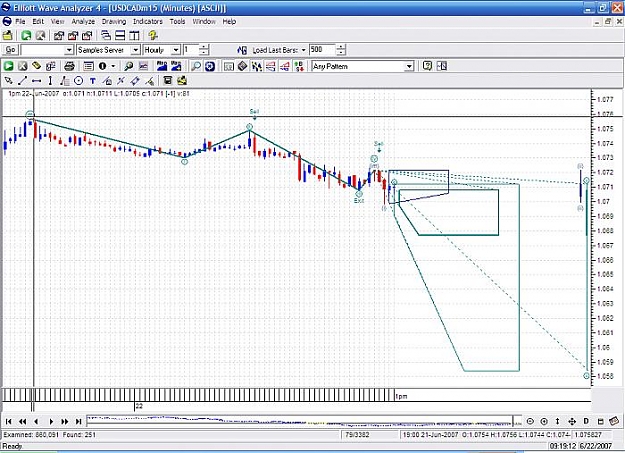Image resolution: width=625 pixels, height=453 pixels.
Task: Open the Load Last Bars dropdown arrow
Action: (303, 50)
